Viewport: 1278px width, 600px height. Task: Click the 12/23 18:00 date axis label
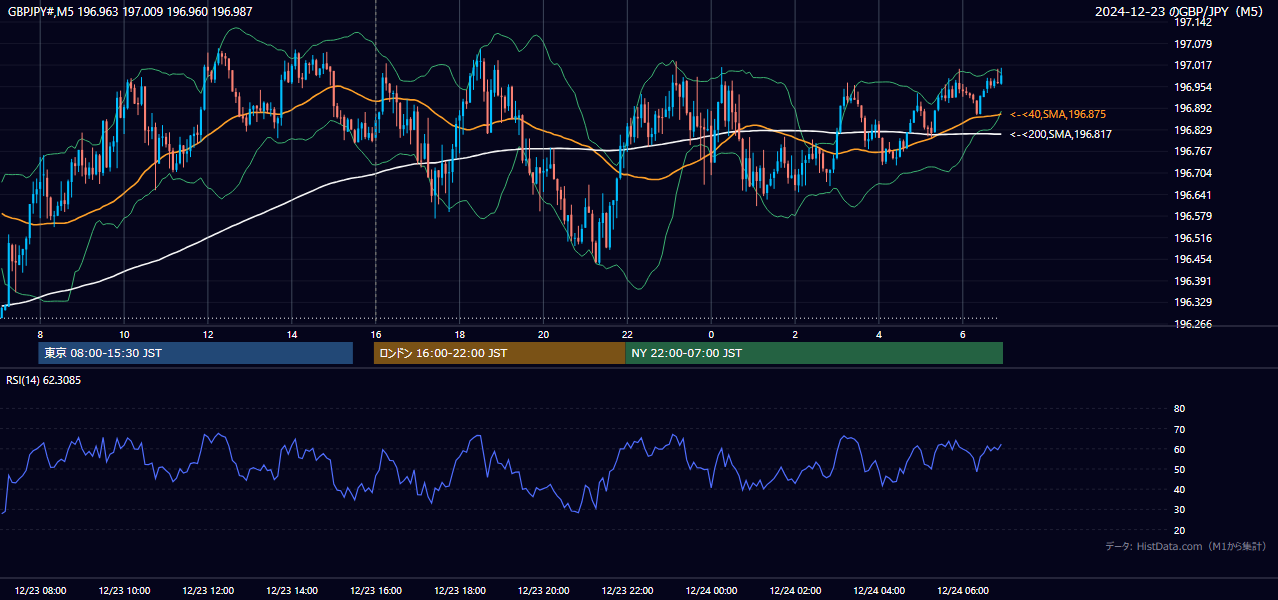point(460,590)
